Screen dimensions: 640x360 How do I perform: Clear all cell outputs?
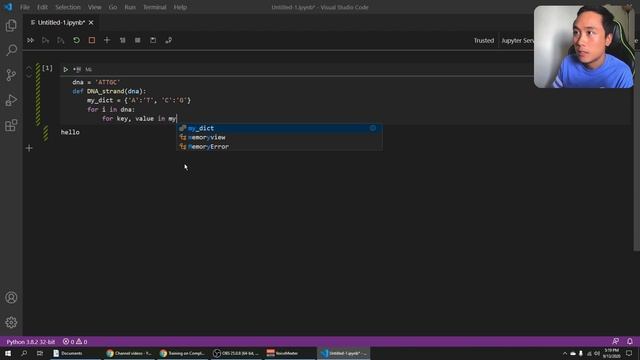coord(122,40)
